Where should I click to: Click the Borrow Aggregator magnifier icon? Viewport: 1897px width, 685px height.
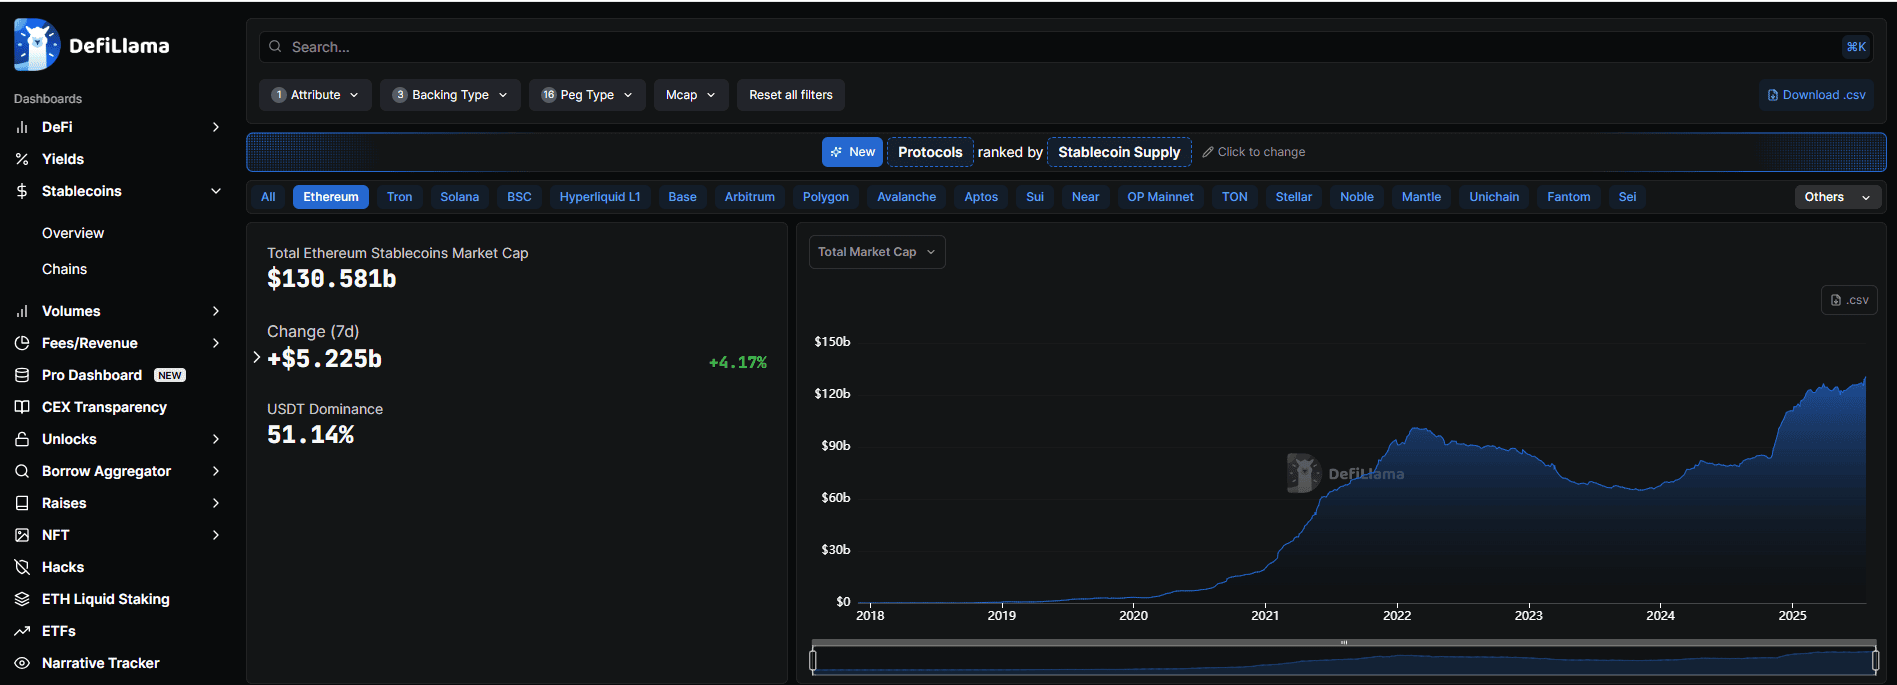(x=22, y=471)
